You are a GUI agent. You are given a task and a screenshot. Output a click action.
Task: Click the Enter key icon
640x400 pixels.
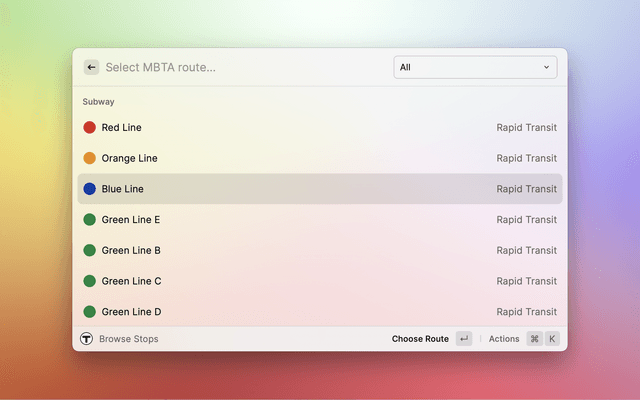click(464, 339)
